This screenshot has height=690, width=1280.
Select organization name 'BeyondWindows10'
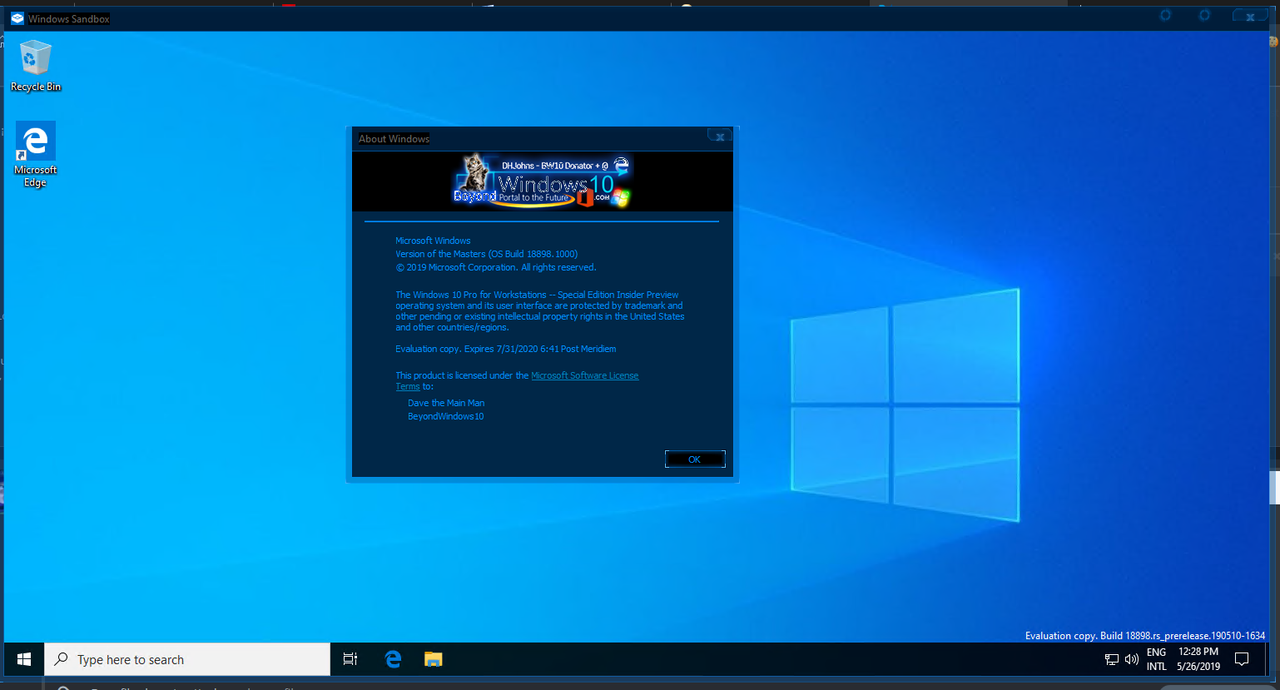coord(446,416)
